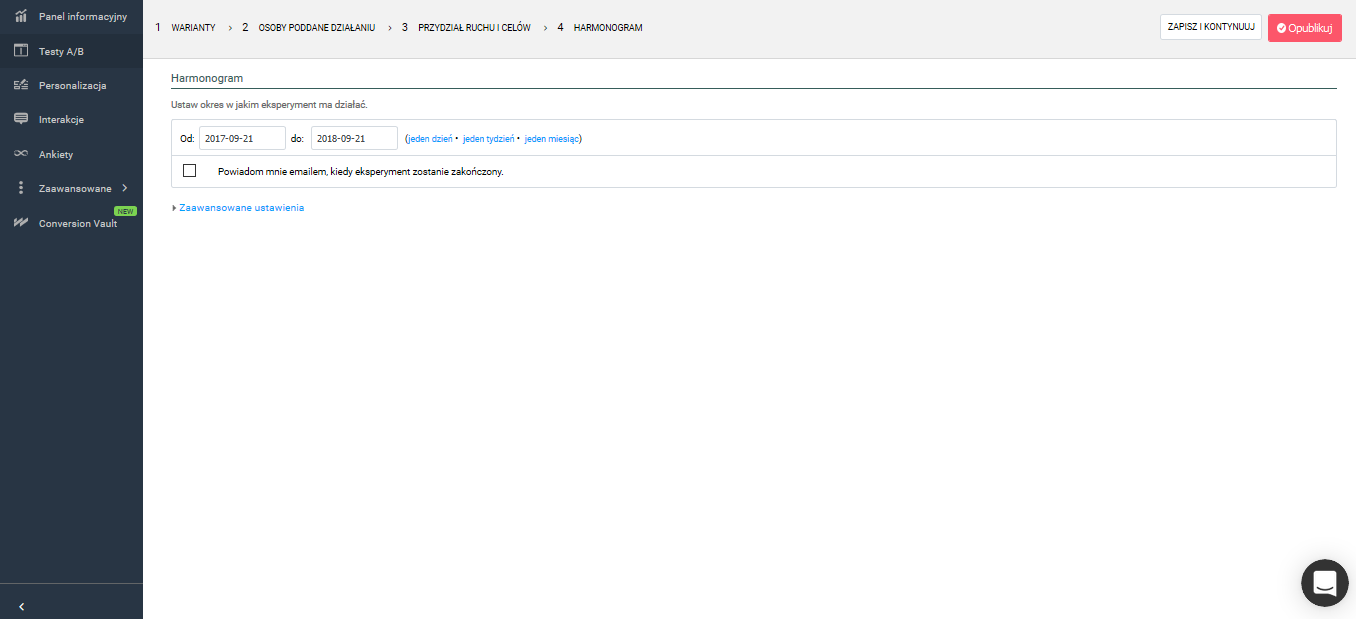This screenshot has height=619, width=1356.
Task: Click the Conversion Vault logo icon
Action: coord(21,223)
